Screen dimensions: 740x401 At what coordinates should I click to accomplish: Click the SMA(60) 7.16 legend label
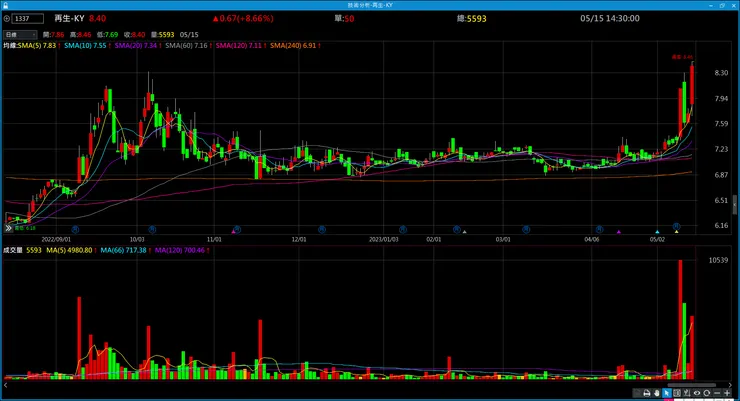coord(186,46)
